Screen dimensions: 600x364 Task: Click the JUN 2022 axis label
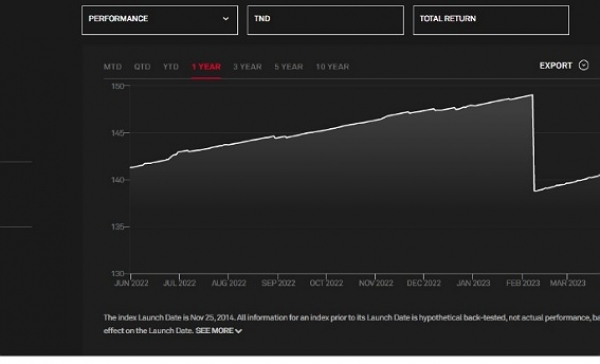(x=131, y=283)
